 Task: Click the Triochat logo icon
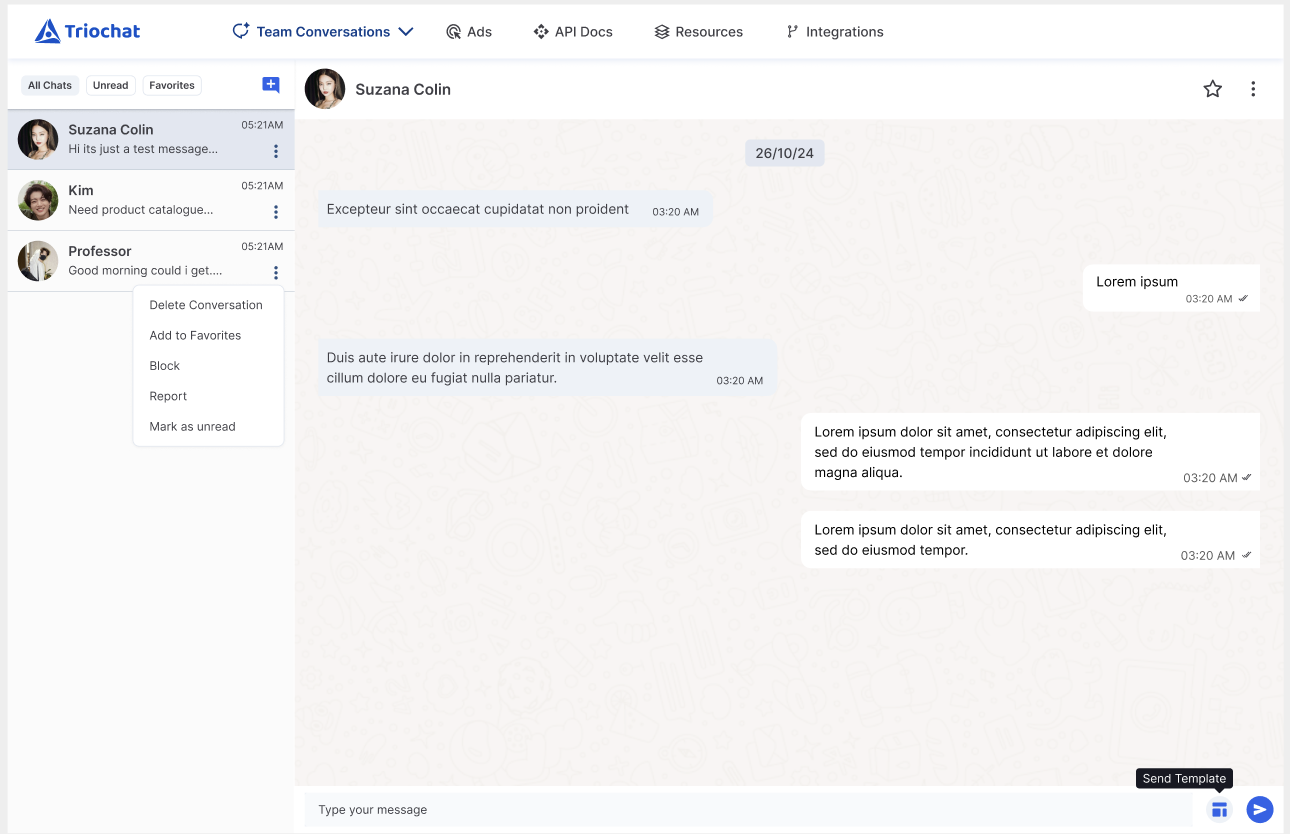[47, 31]
